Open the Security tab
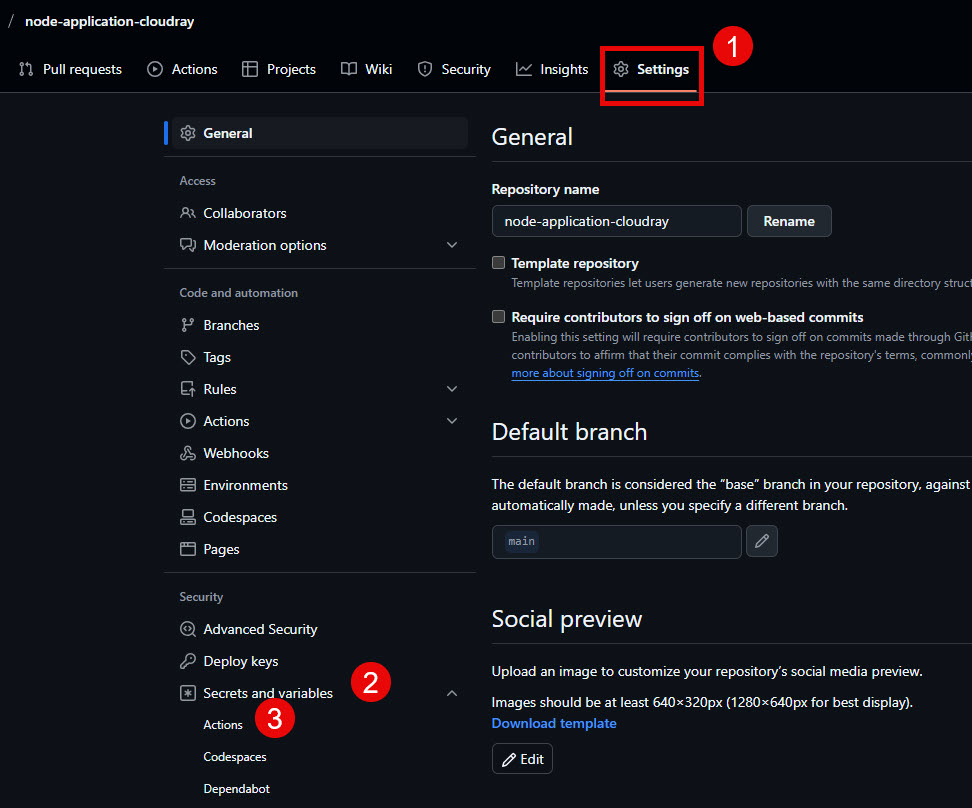972x808 pixels. pos(454,69)
